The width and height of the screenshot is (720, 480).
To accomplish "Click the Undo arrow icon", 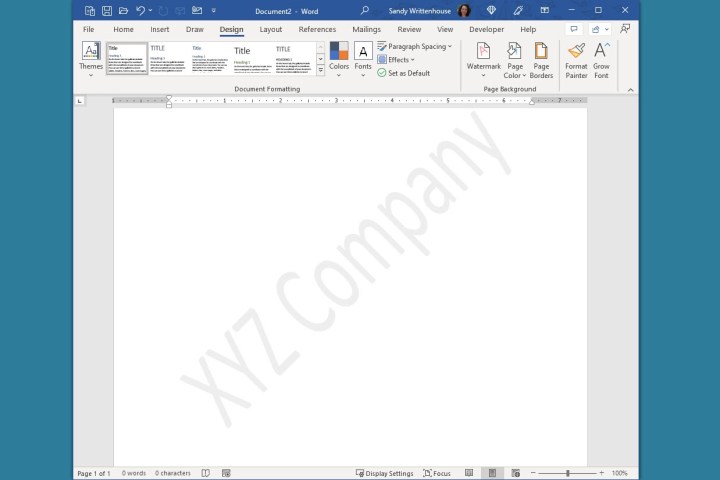I will tap(140, 11).
